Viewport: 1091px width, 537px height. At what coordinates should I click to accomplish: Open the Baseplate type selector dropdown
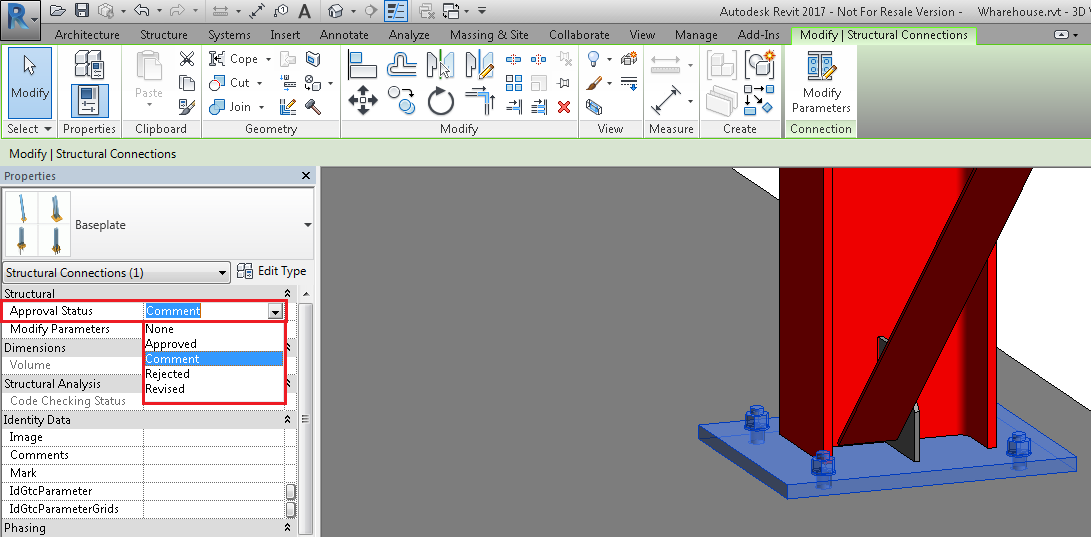(307, 225)
